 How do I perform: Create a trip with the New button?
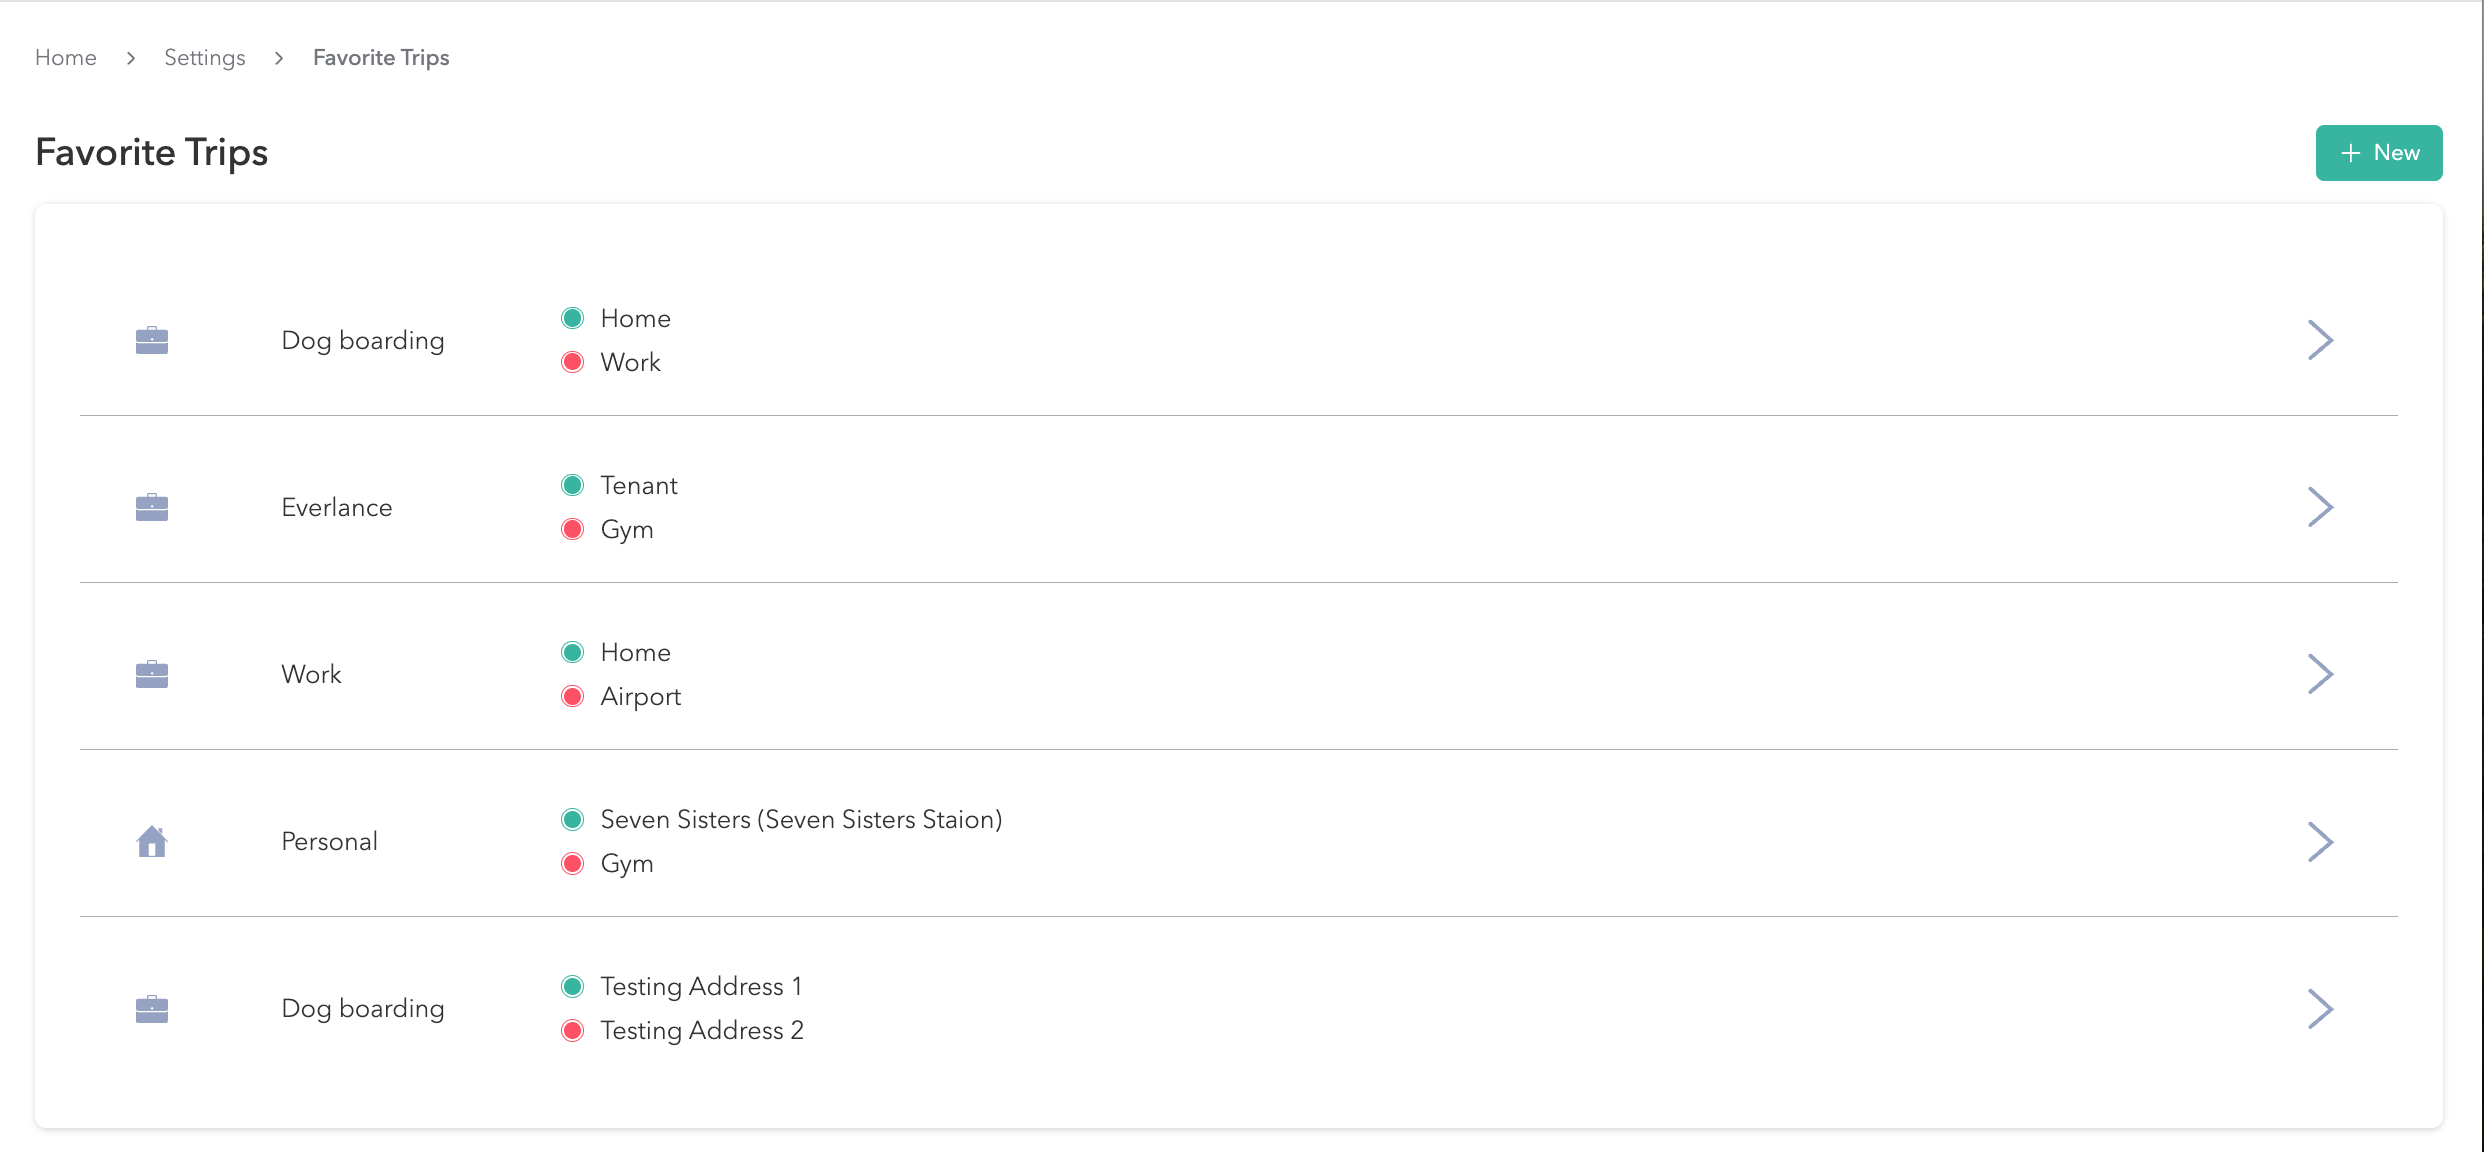pos(2379,152)
